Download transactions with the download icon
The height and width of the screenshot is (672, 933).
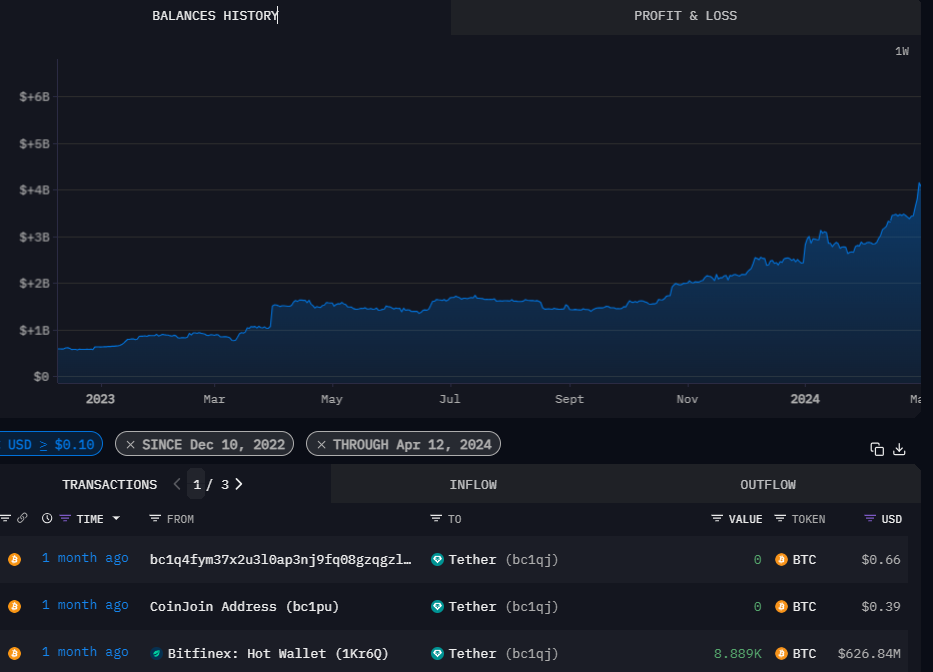click(x=899, y=449)
